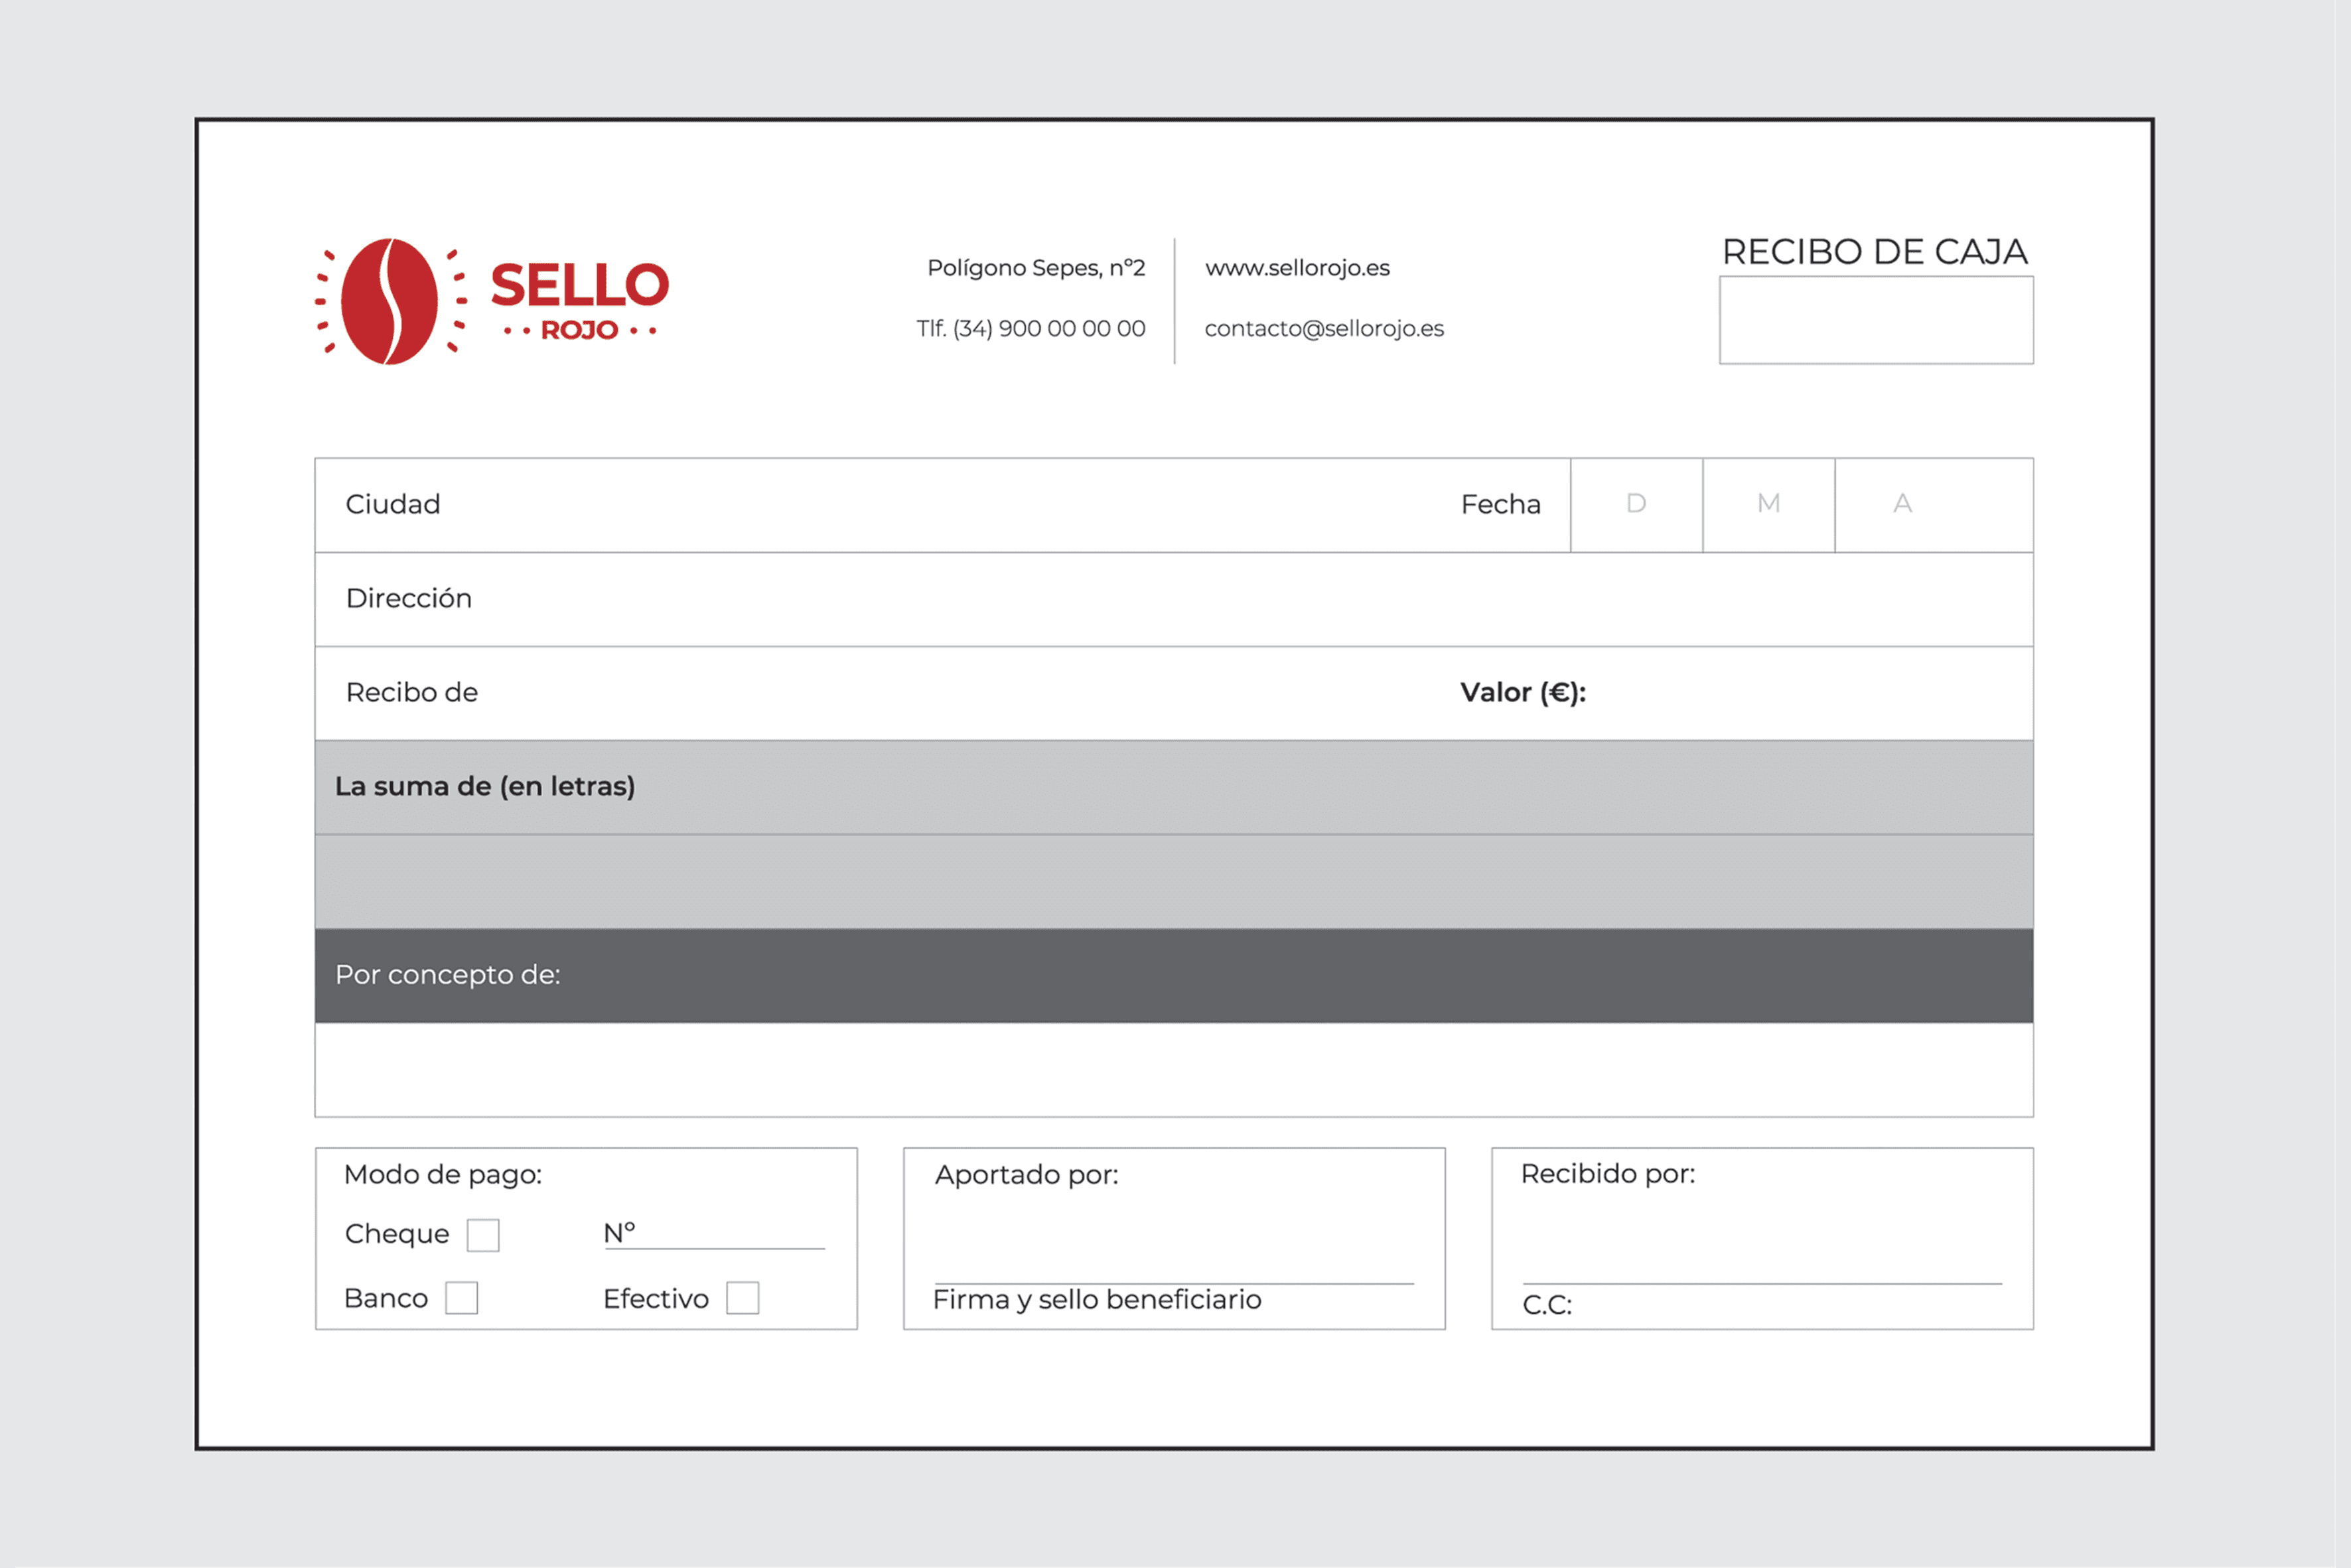This screenshot has height=1568, width=2351.
Task: Click the Fecha label
Action: (x=1500, y=504)
